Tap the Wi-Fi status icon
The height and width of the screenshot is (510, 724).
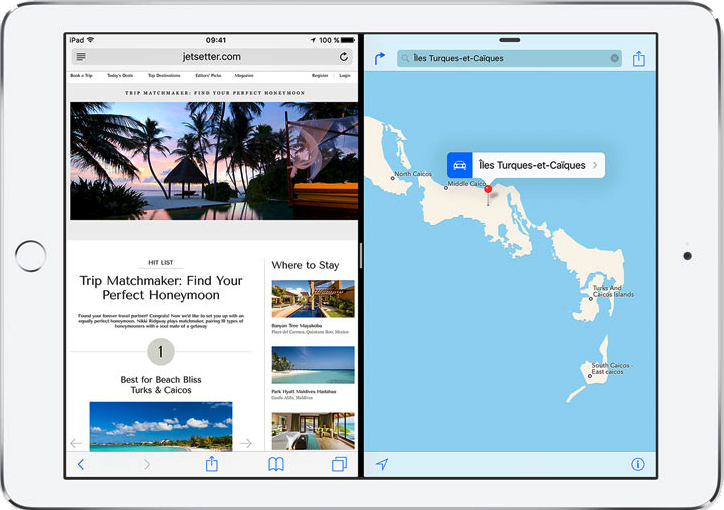coord(90,40)
